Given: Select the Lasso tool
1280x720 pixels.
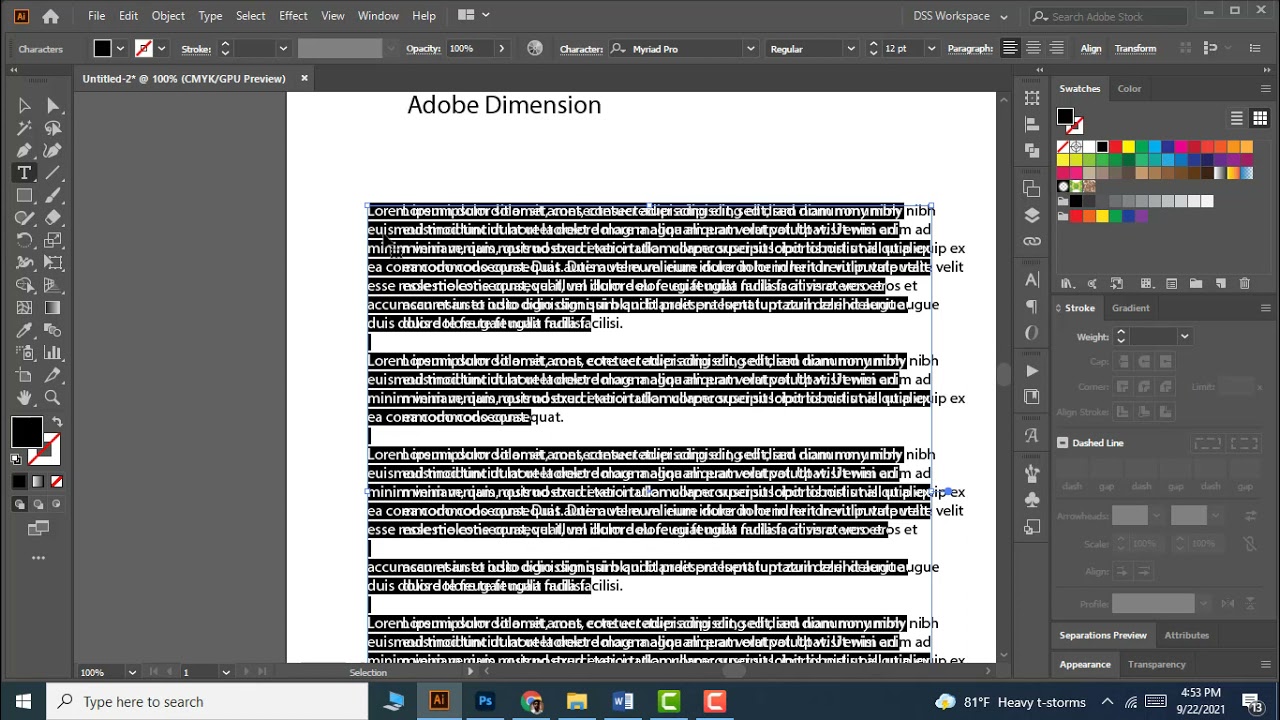Looking at the screenshot, I should coord(53,128).
